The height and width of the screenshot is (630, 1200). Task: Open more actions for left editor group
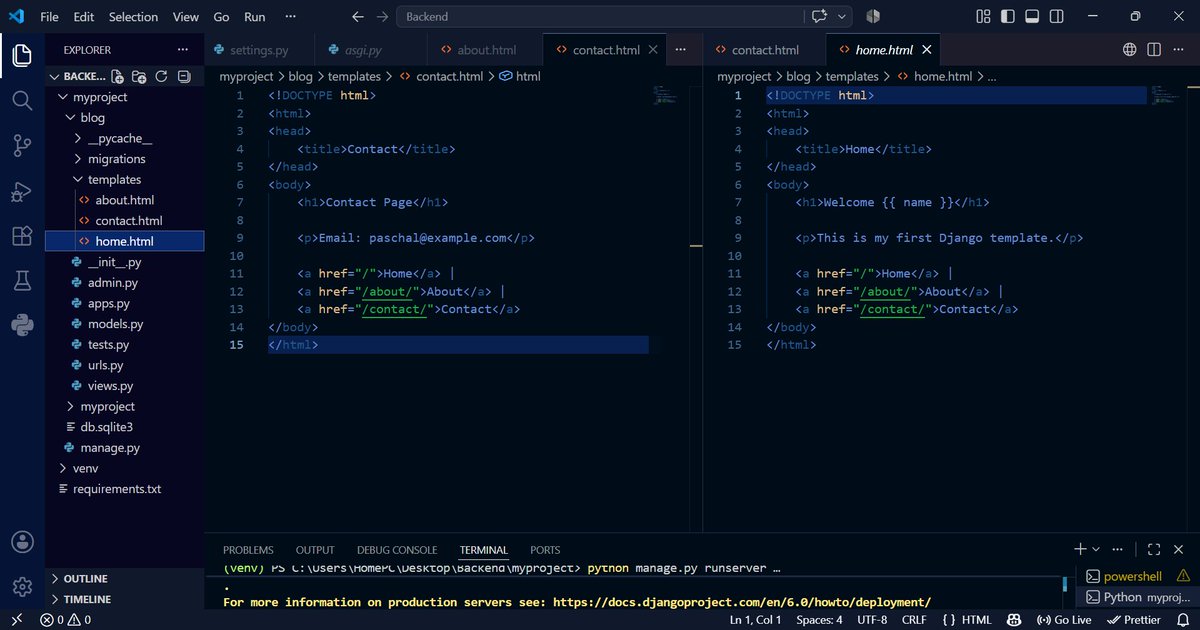[681, 49]
